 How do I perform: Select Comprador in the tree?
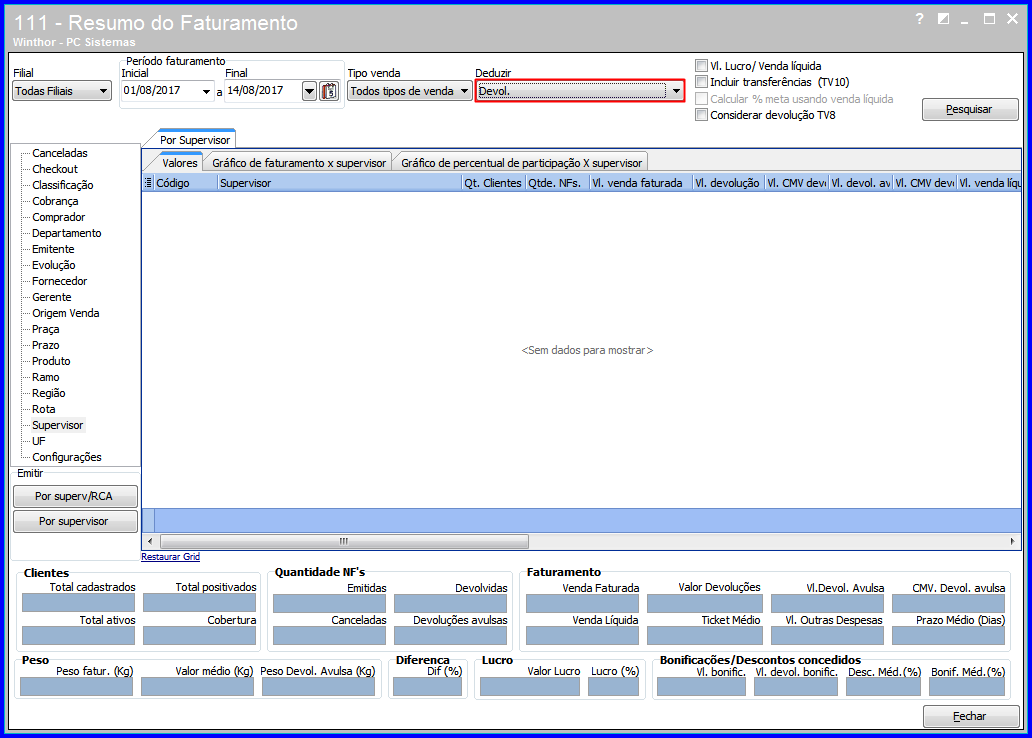pos(59,217)
